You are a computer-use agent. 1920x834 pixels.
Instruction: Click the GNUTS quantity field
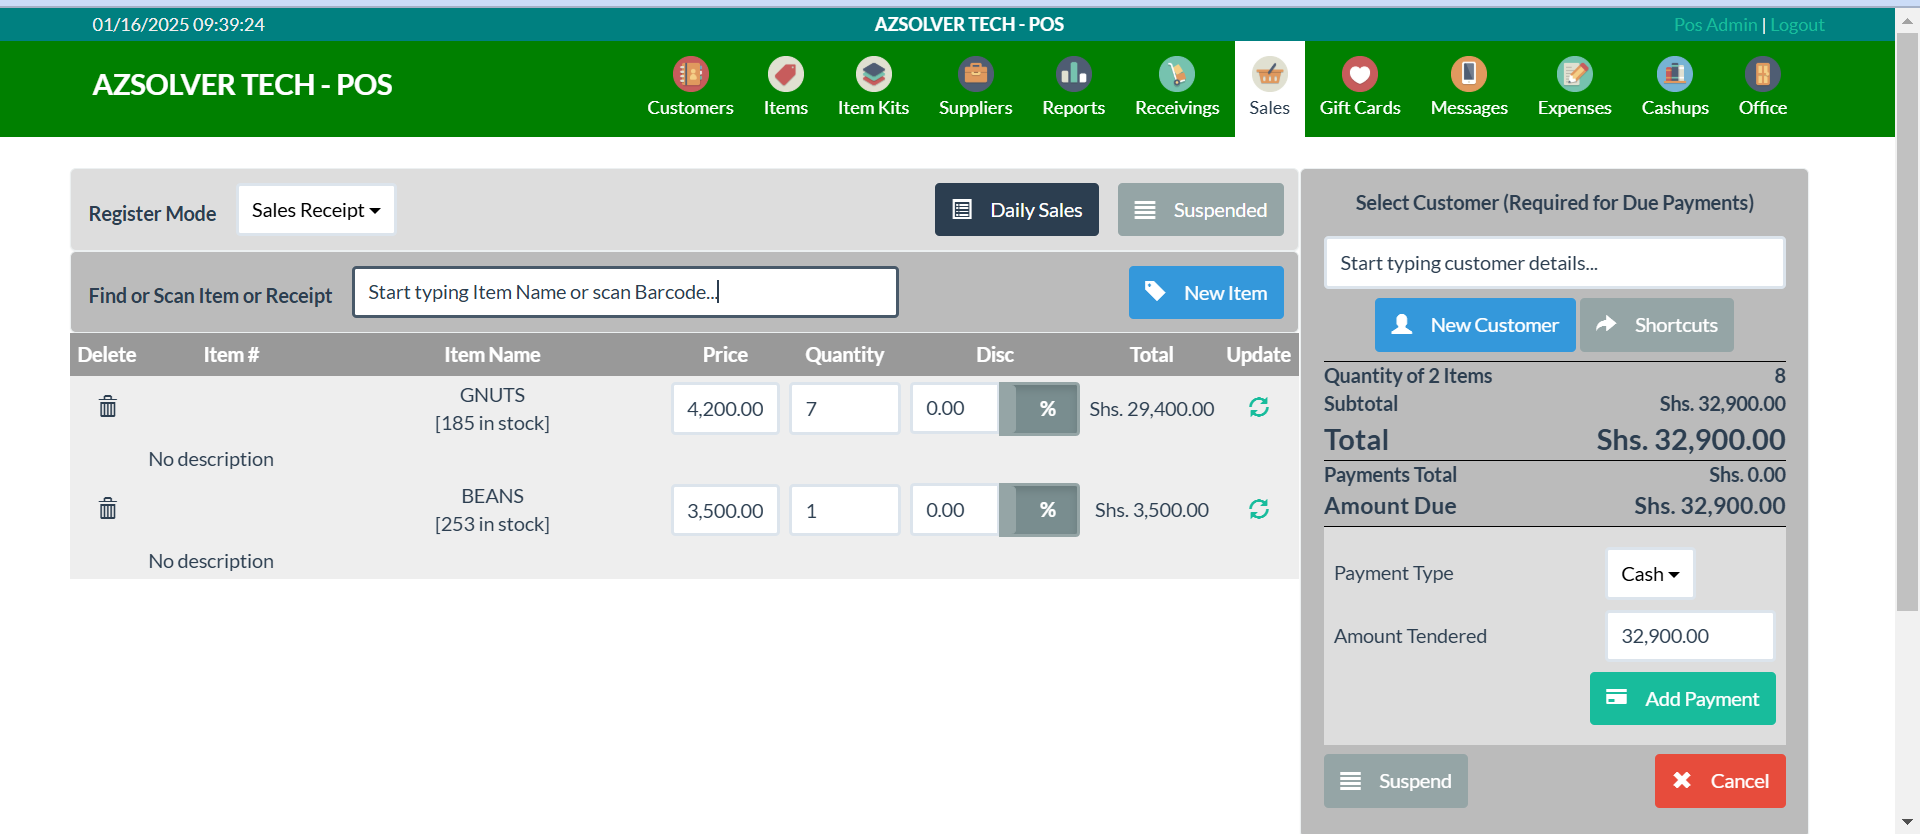845,409
